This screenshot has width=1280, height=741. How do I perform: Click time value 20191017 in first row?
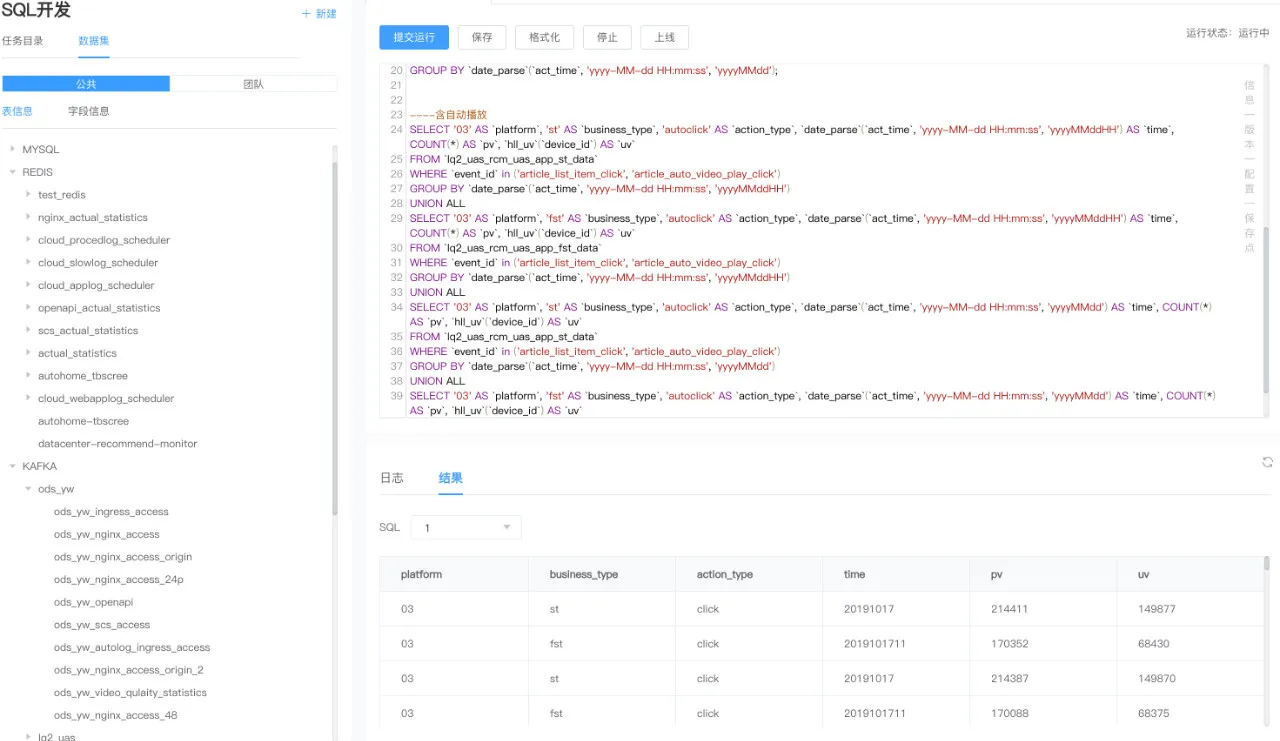[870, 609]
